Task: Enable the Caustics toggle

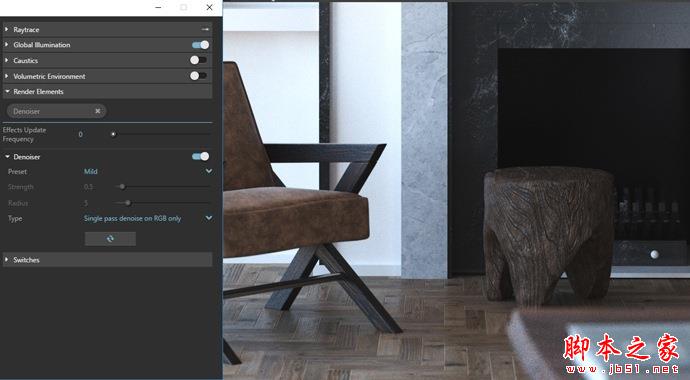Action: pyautogui.click(x=198, y=60)
